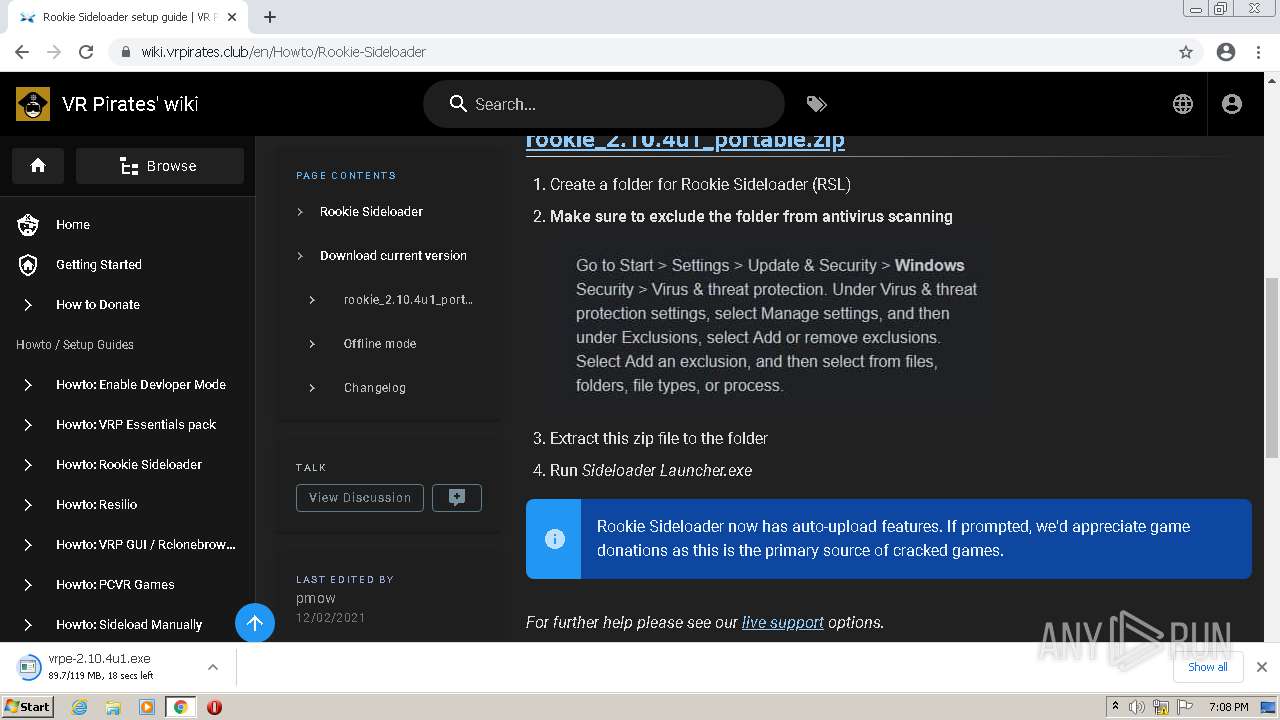Open the language globe icon
This screenshot has width=1280, height=720.
click(1183, 104)
